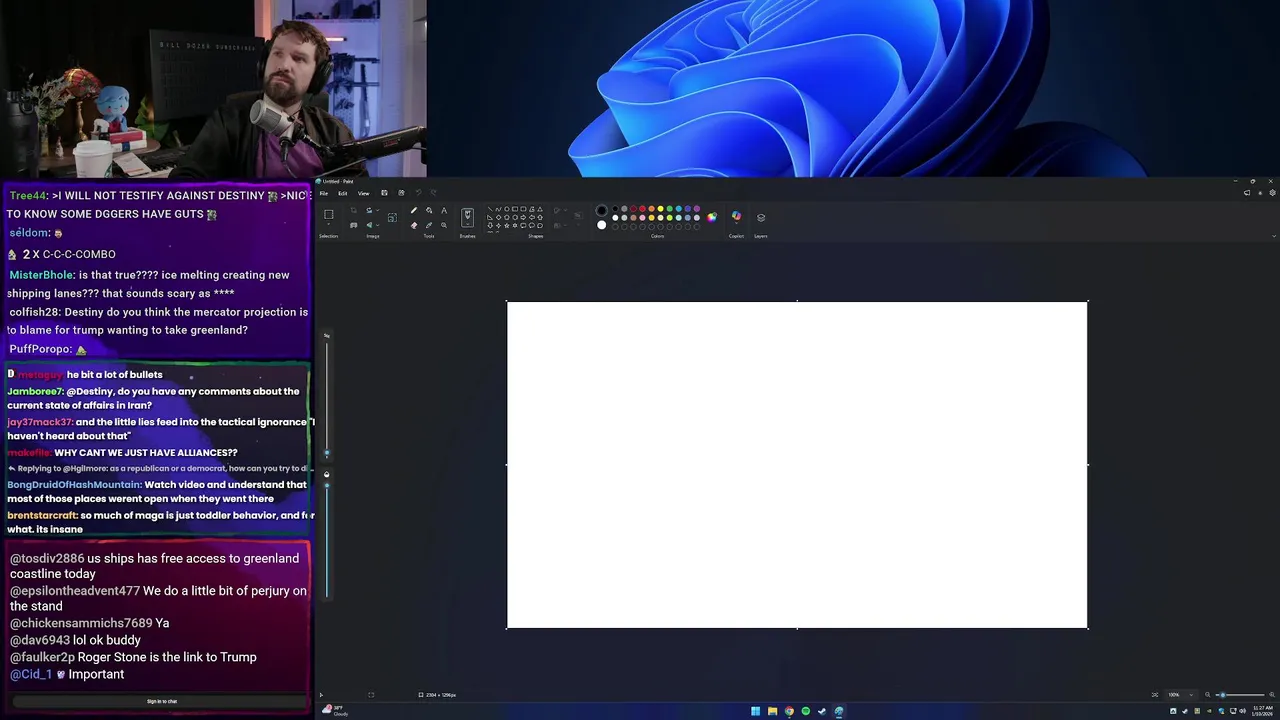Select the Eraser tool

coord(414,225)
